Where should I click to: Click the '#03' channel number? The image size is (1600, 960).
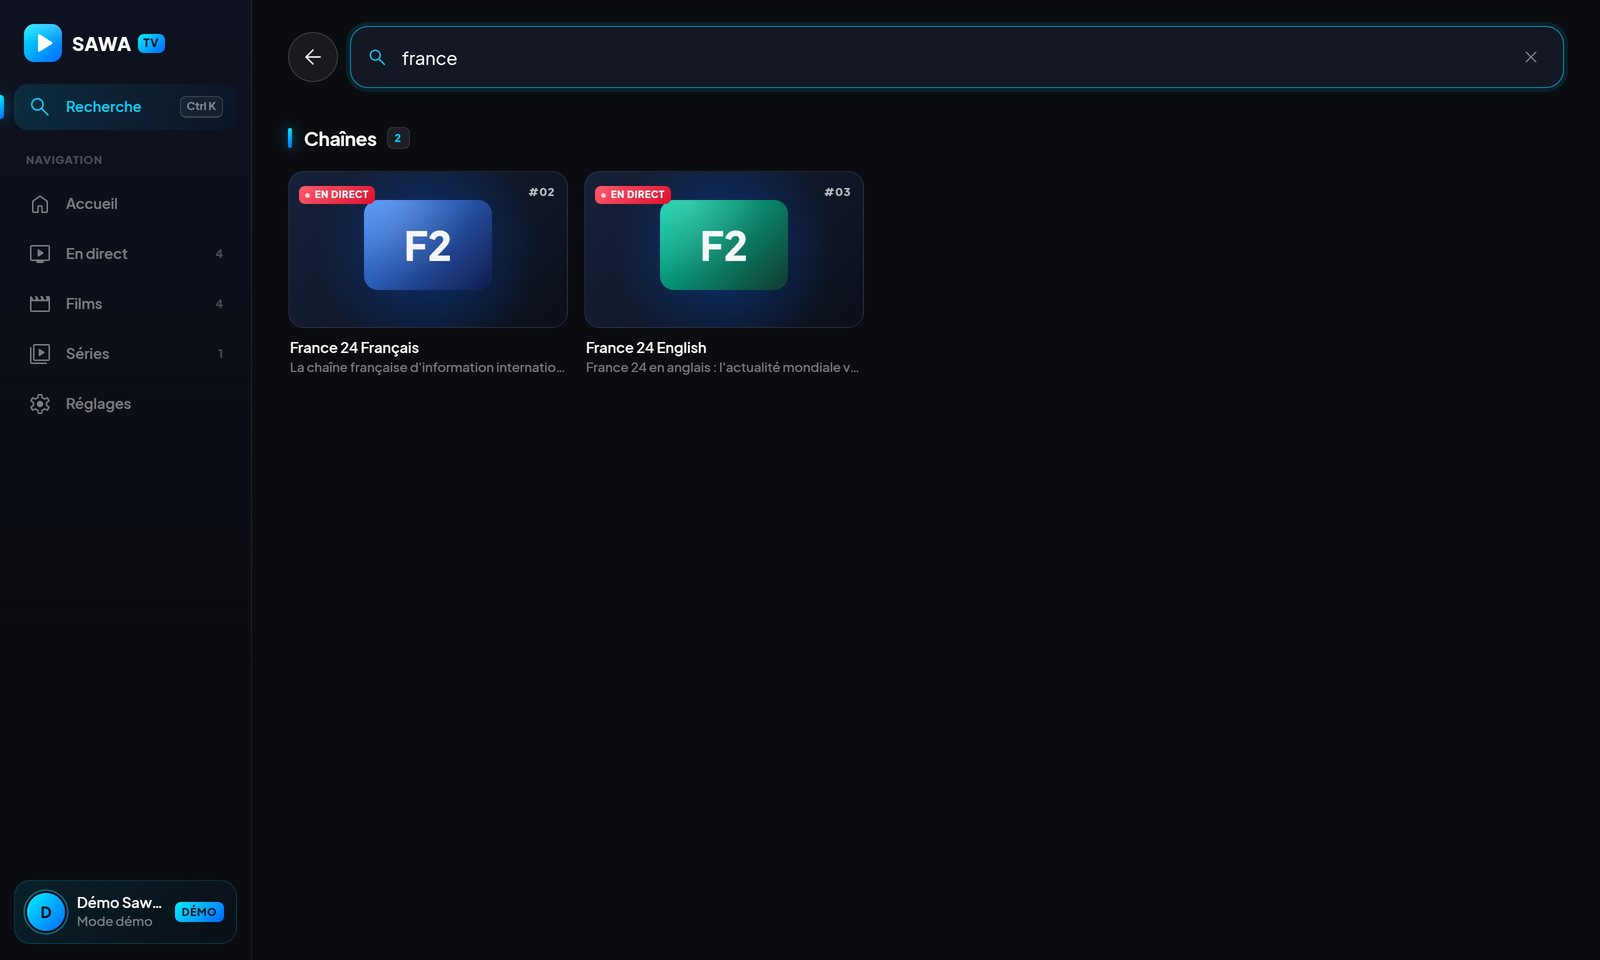pyautogui.click(x=837, y=192)
